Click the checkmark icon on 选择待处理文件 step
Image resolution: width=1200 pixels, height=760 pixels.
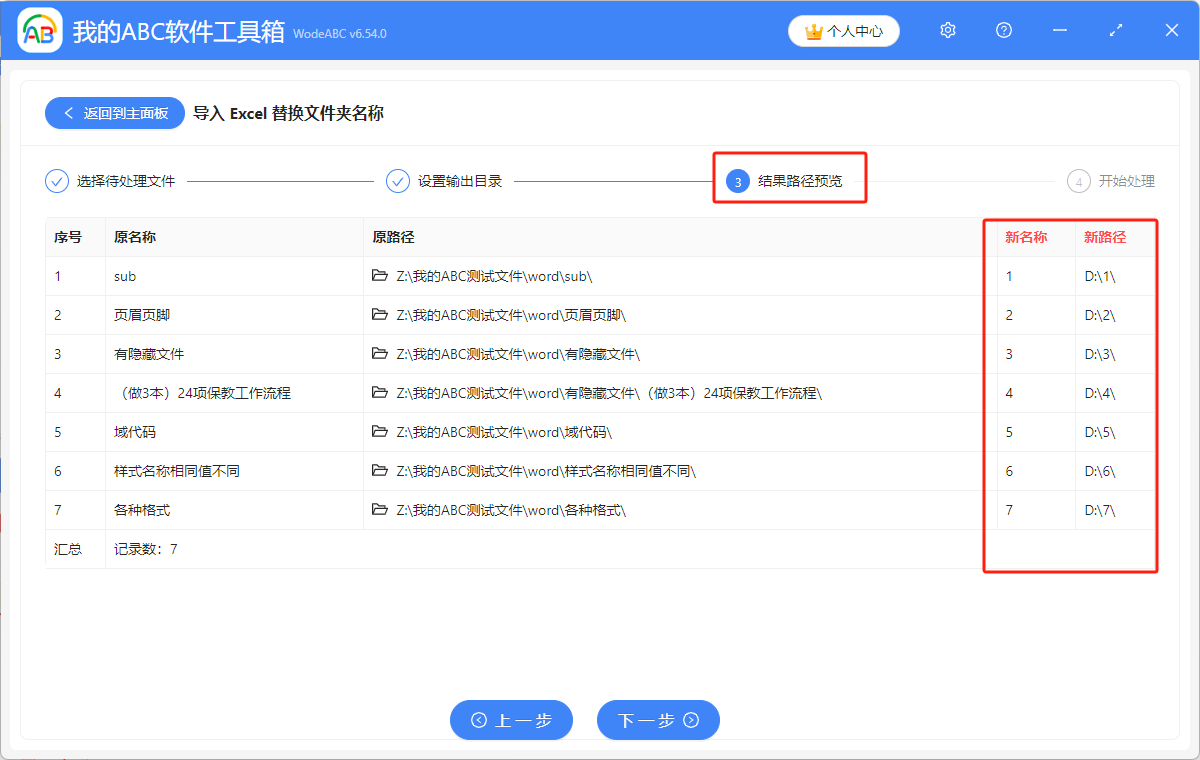(x=56, y=181)
